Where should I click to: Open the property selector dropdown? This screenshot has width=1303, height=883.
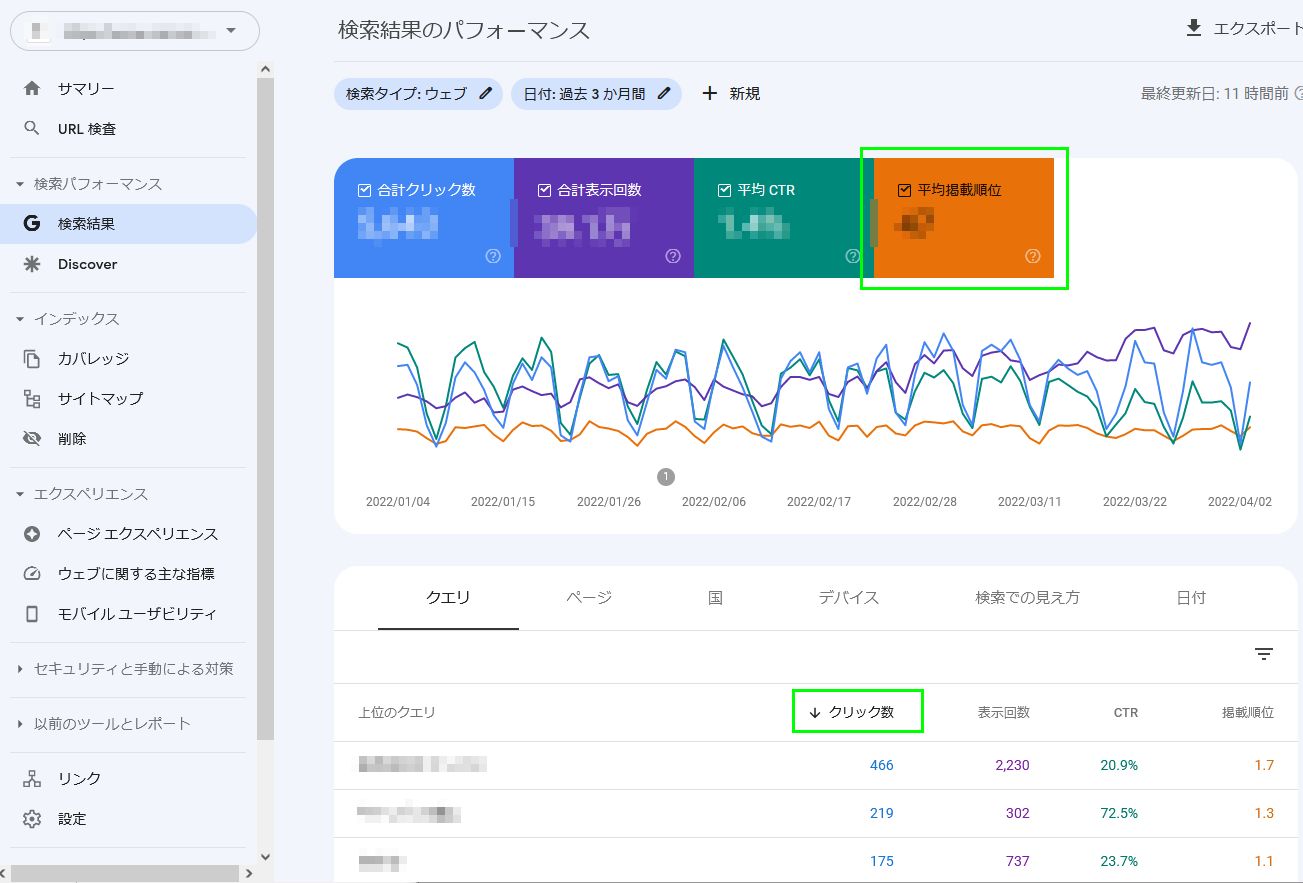tap(135, 30)
